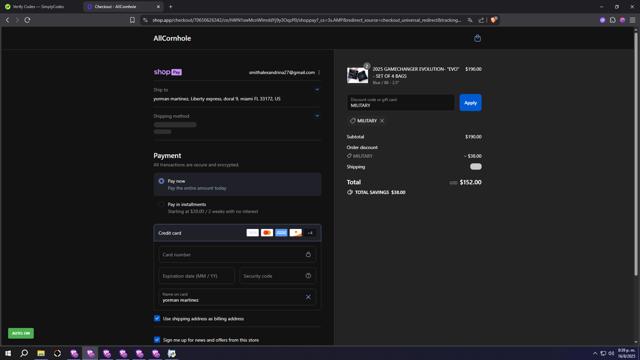Click the share icon in the address bar

(482, 20)
